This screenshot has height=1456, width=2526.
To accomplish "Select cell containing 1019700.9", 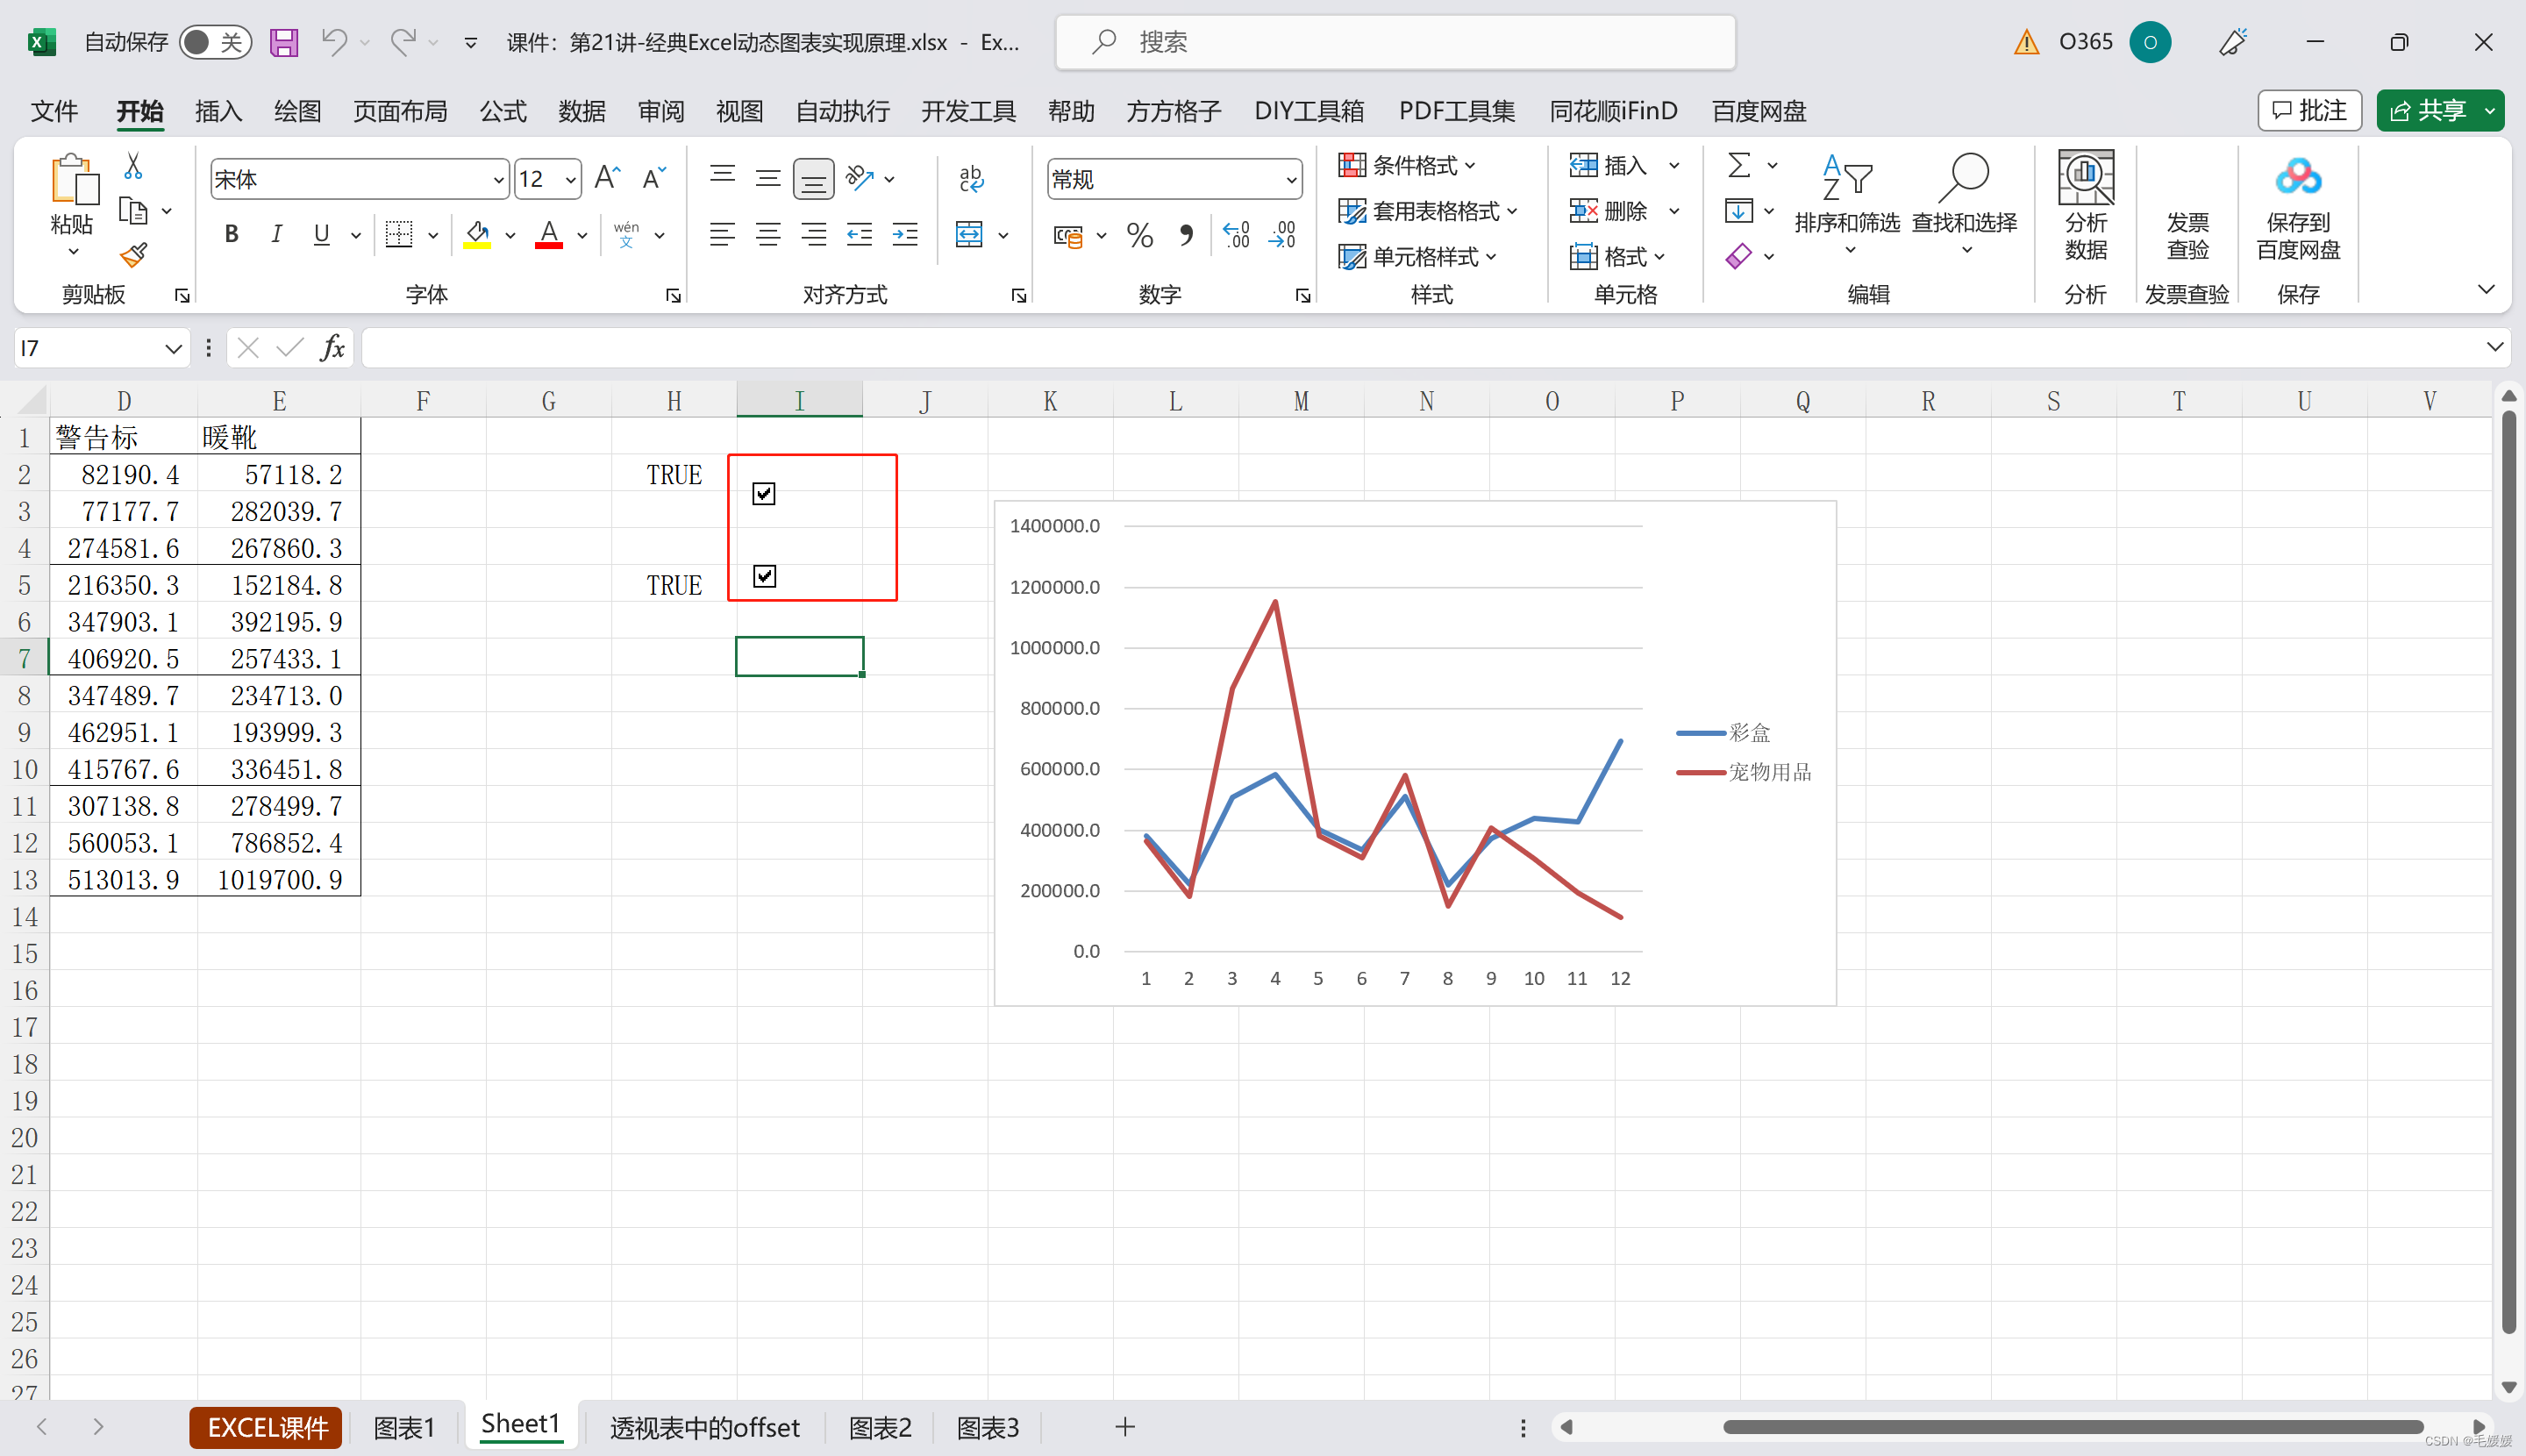I will pos(279,880).
